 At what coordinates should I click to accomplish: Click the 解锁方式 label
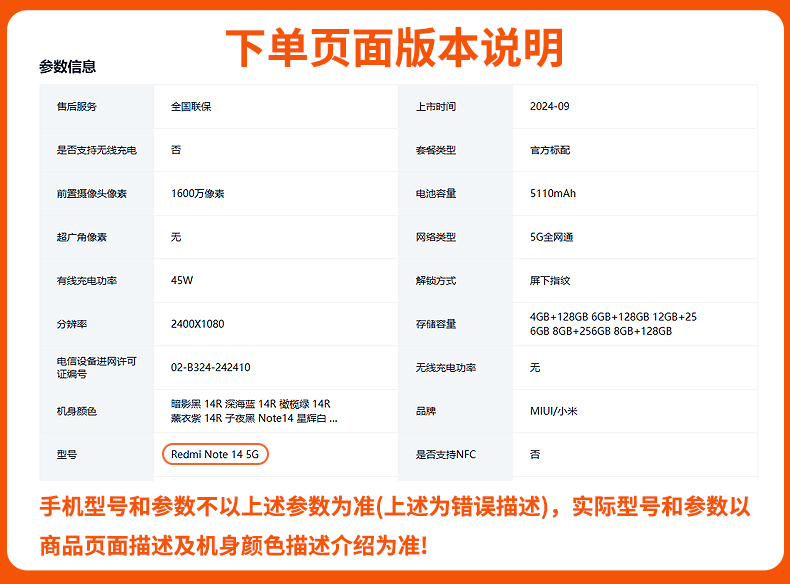click(436, 281)
